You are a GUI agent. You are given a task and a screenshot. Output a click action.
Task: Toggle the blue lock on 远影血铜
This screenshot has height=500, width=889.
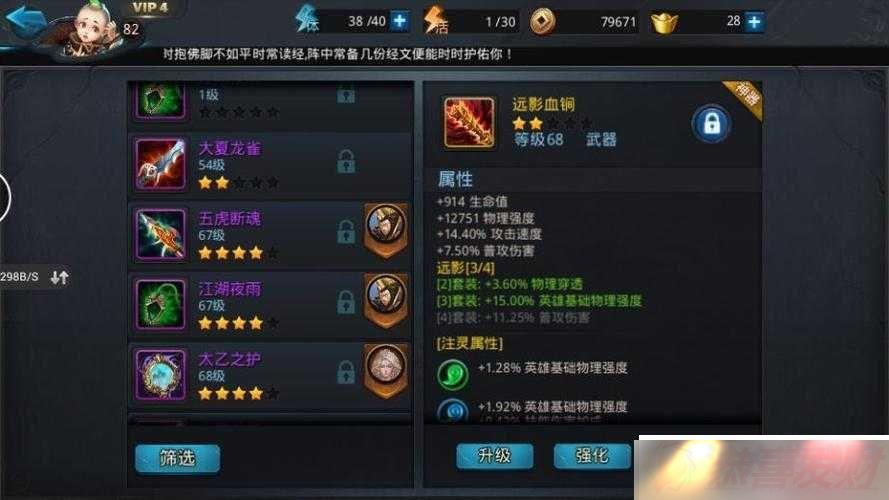(711, 124)
